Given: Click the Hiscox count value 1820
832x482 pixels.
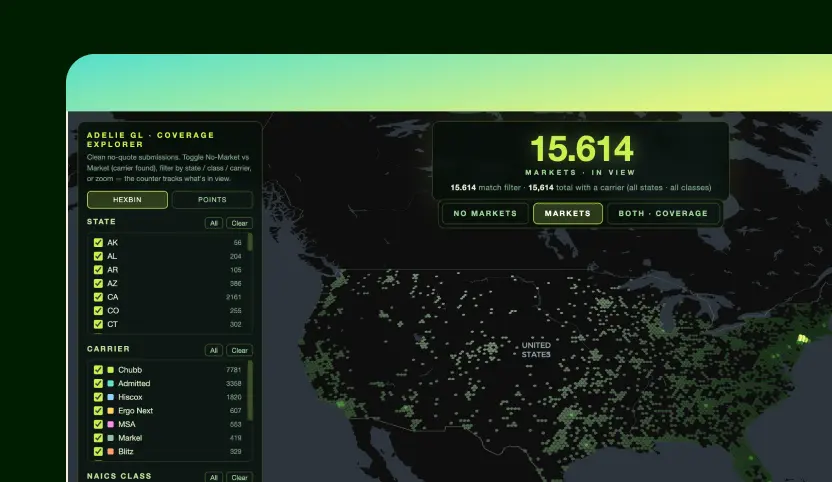Looking at the screenshot, I should click(x=233, y=397).
